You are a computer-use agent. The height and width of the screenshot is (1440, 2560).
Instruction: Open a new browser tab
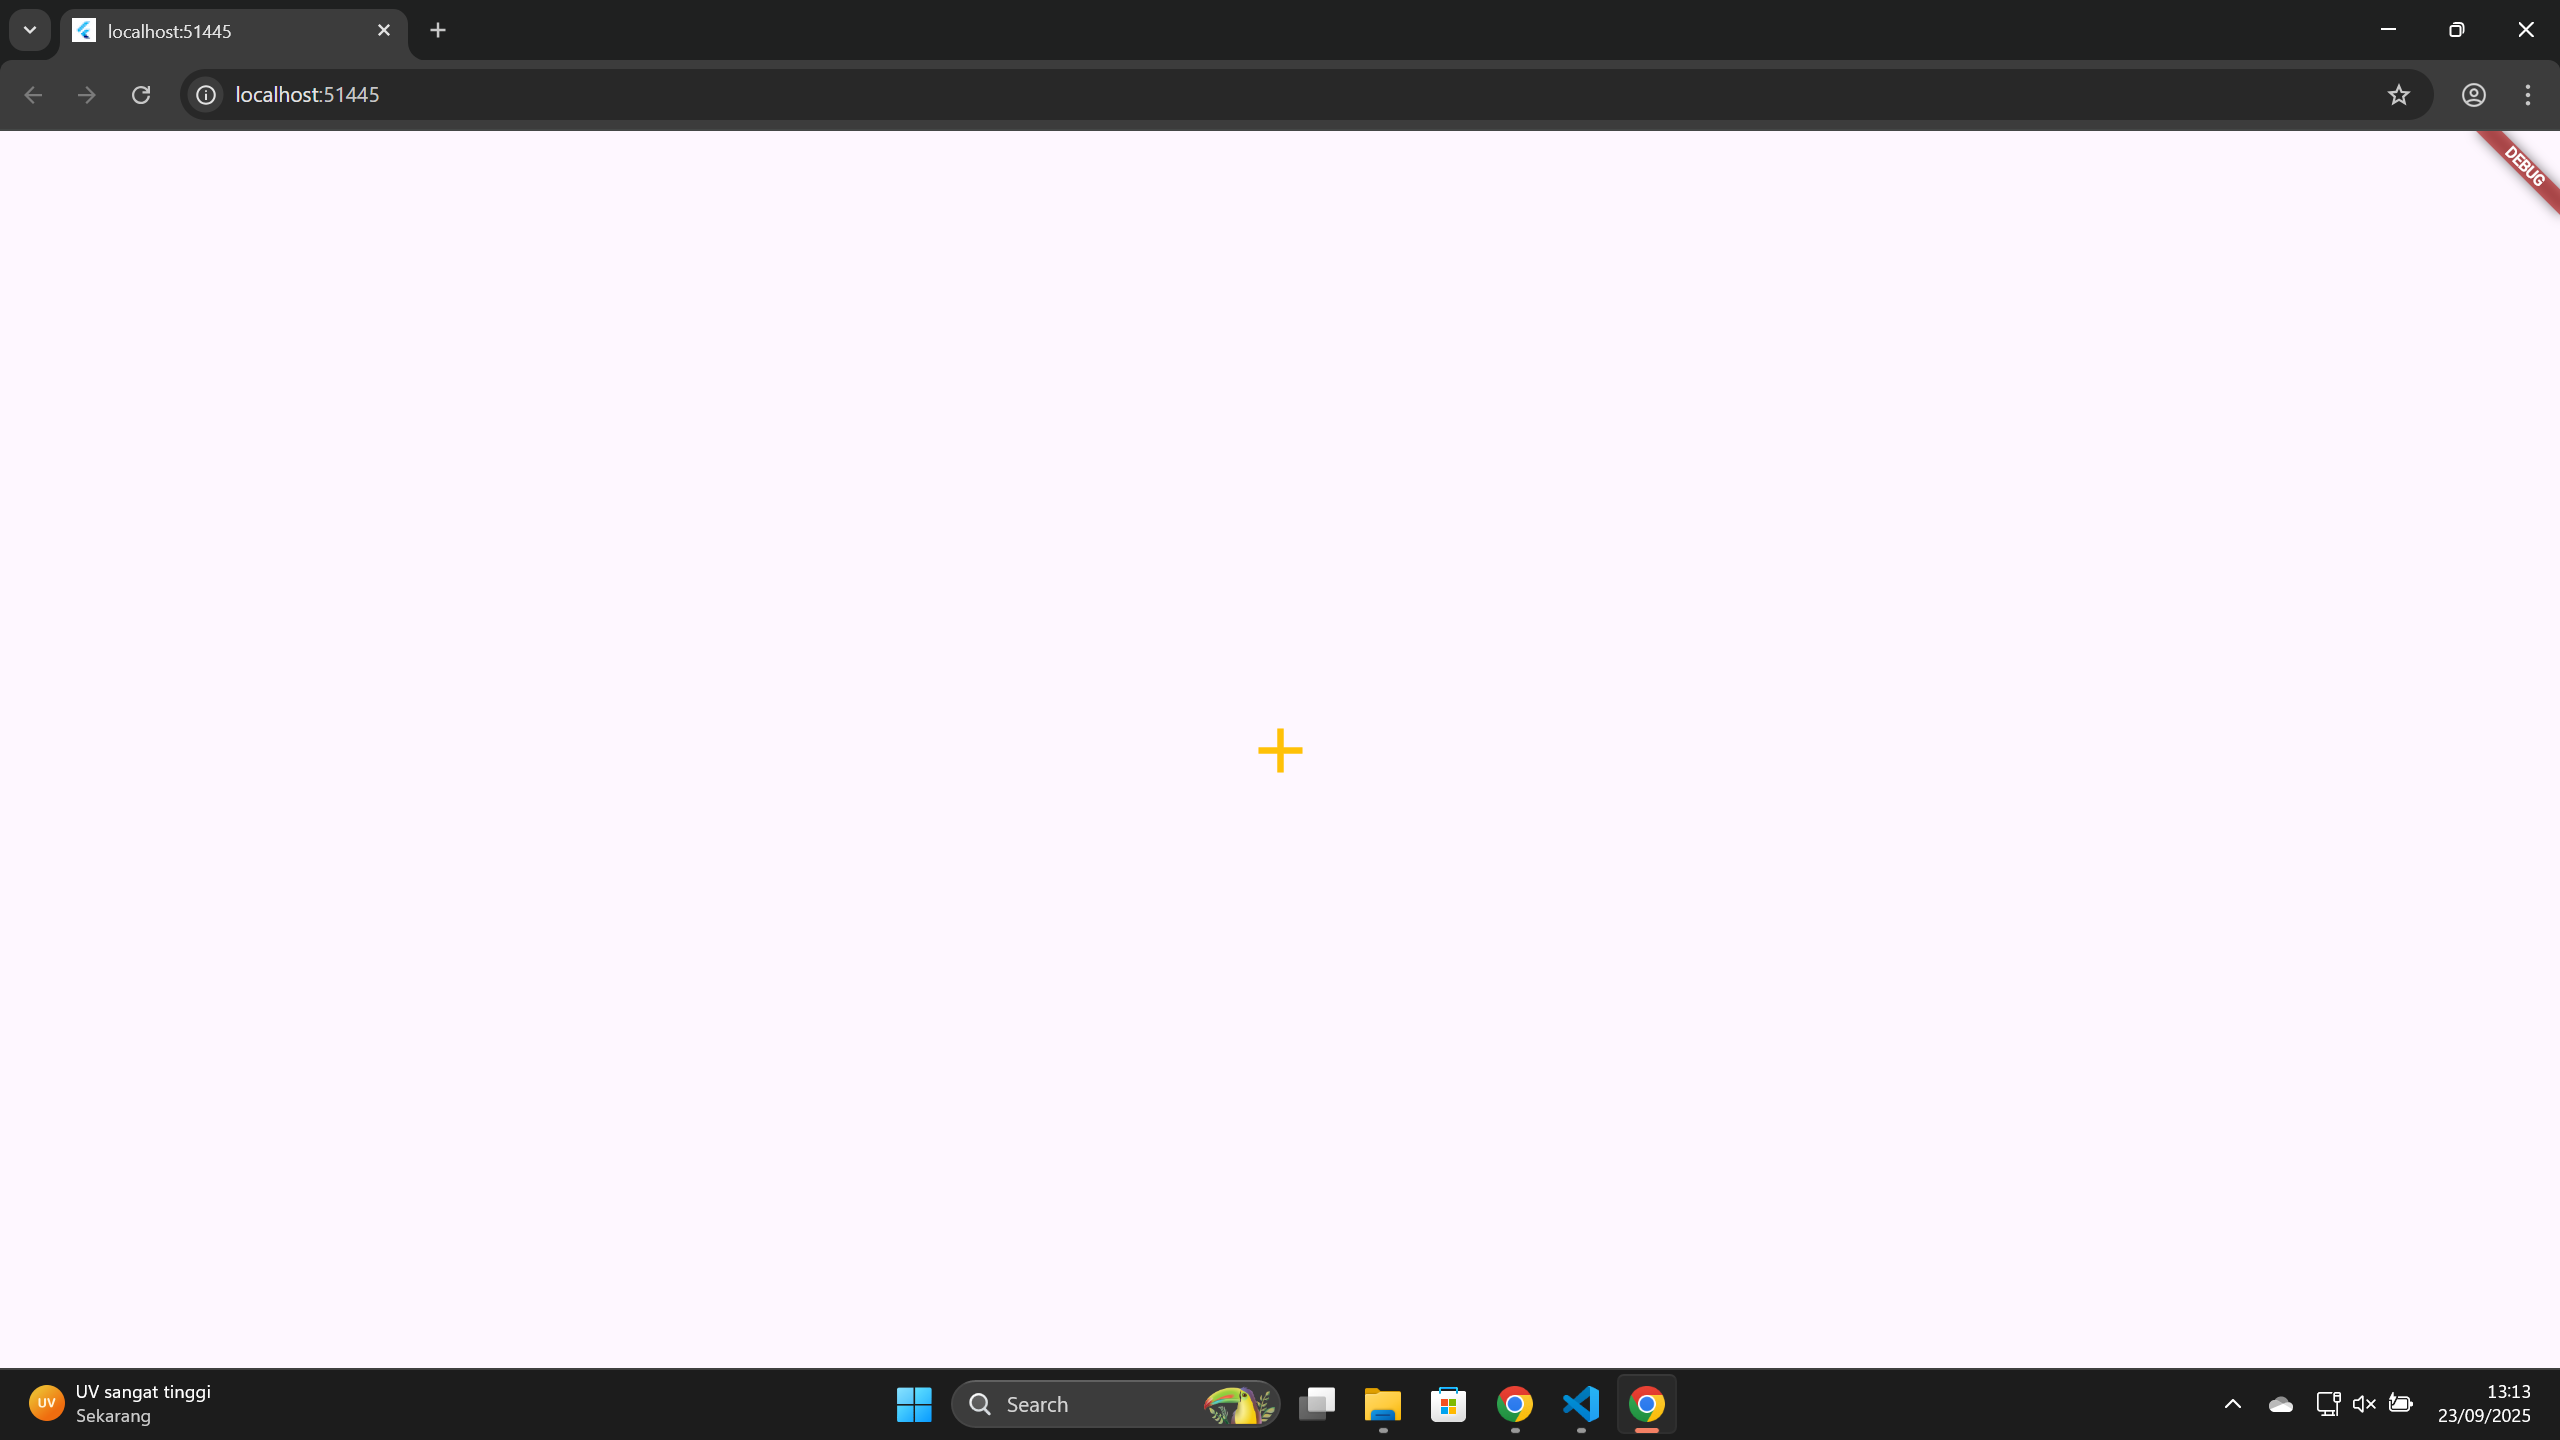[438, 30]
